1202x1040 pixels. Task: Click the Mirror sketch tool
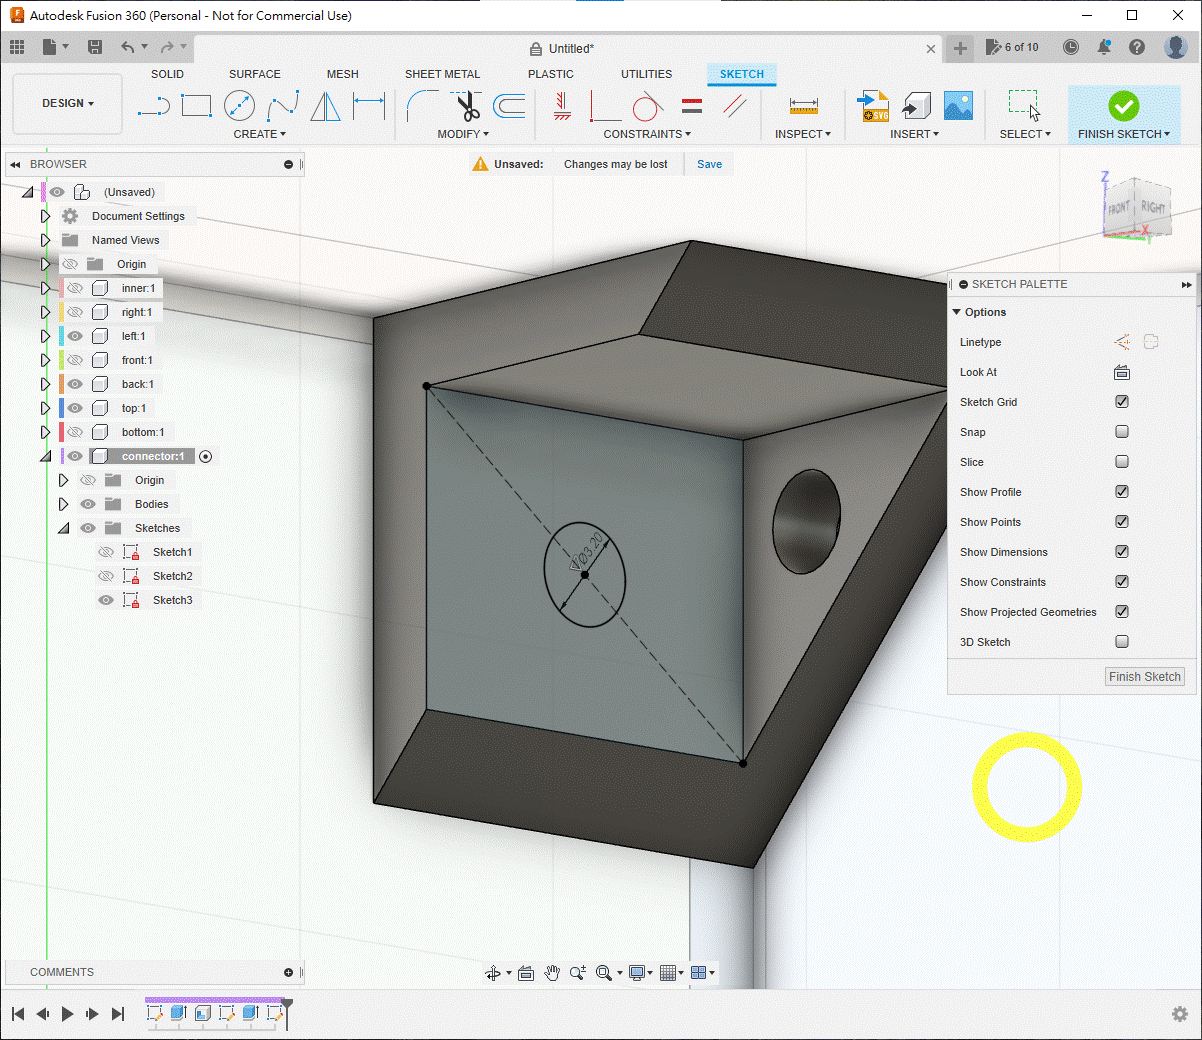(325, 106)
